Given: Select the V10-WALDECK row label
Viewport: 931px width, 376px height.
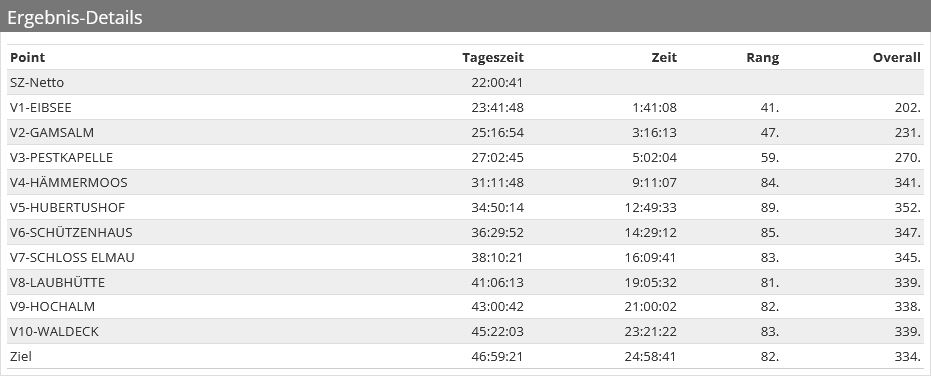Looking at the screenshot, I should (55, 331).
